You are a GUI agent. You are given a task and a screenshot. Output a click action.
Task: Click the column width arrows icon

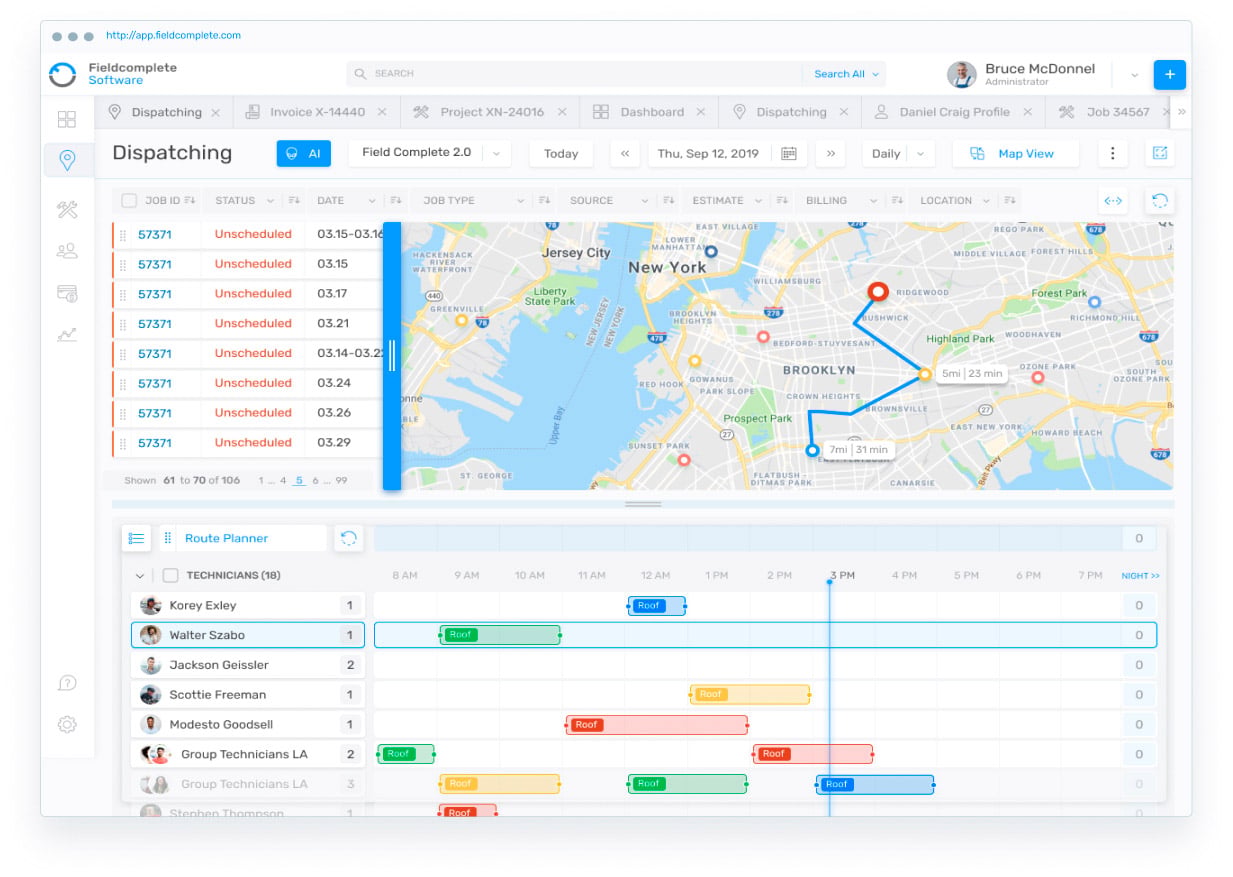tap(1113, 200)
